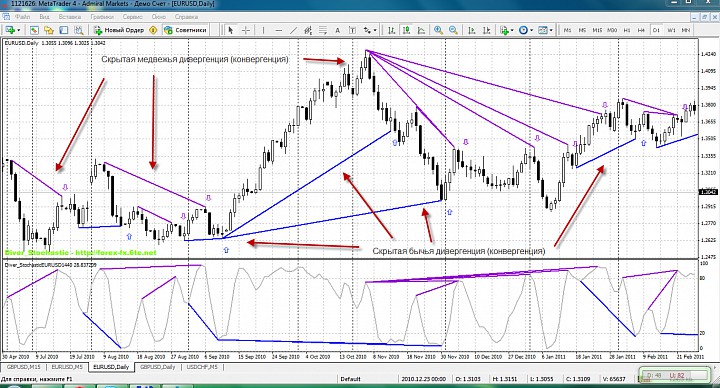Select the M15 timeframe
720x388 pixels.
click(x=597, y=30)
